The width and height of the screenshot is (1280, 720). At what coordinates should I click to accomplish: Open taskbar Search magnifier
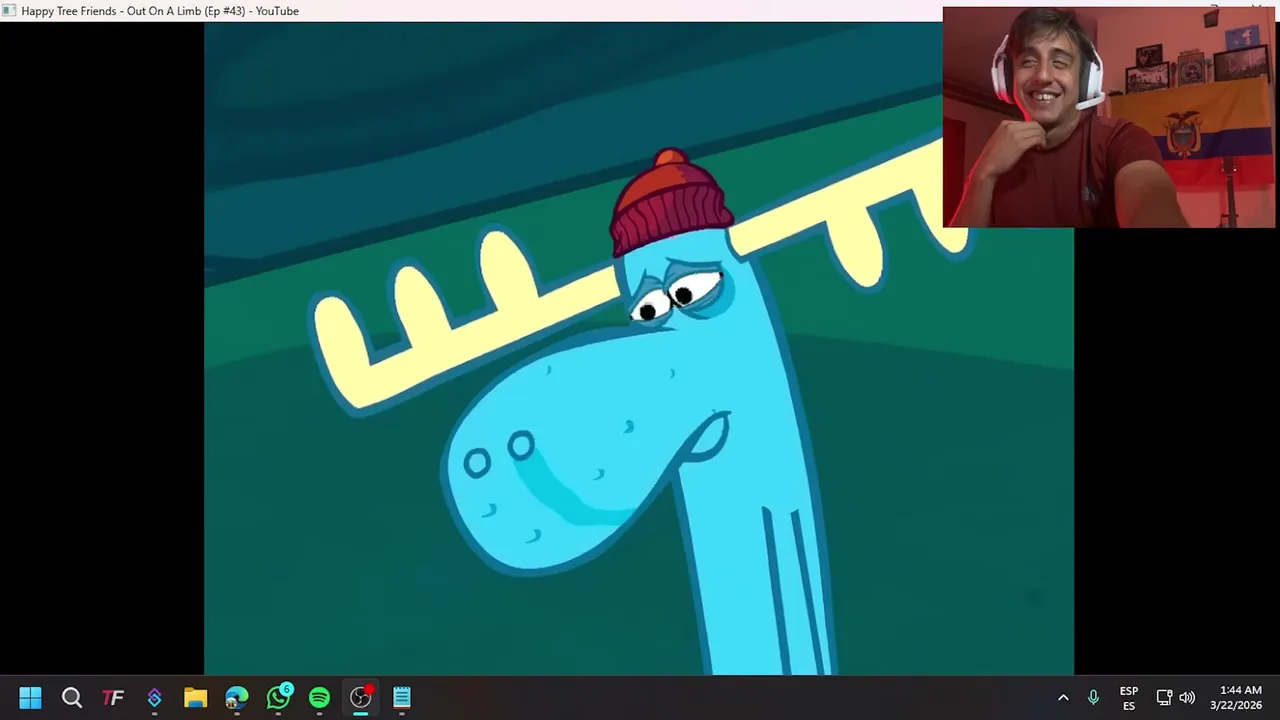coord(72,697)
